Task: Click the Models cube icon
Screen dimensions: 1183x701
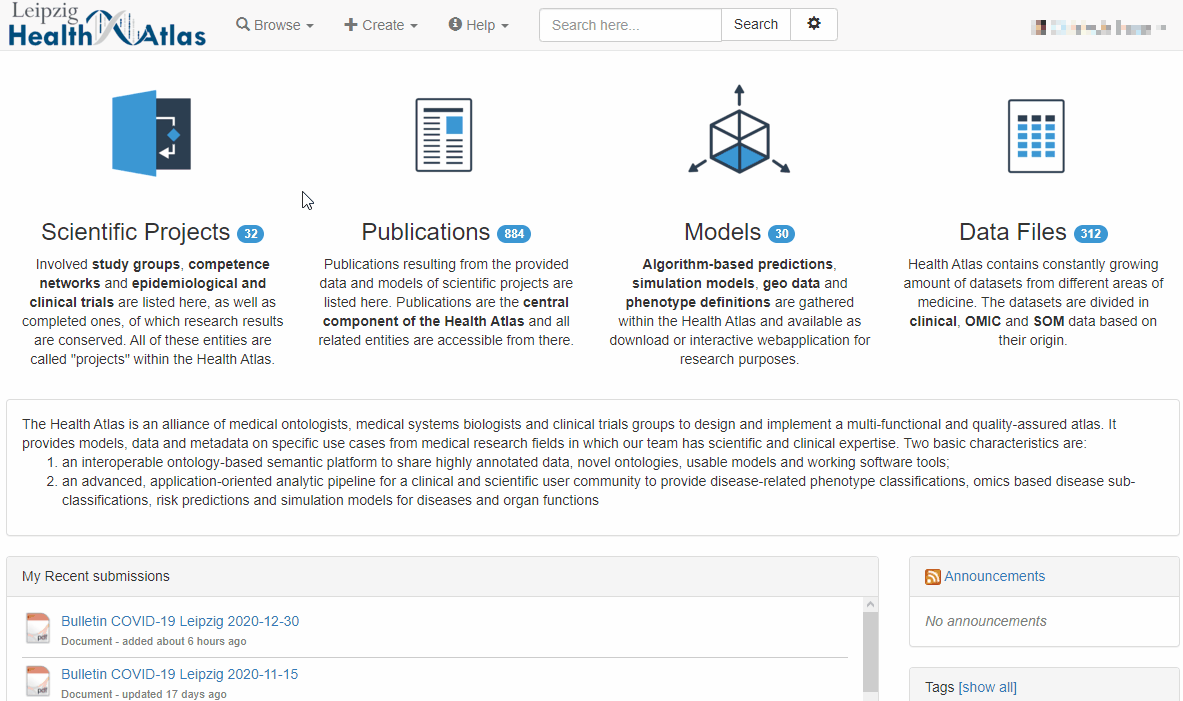Action: (x=739, y=135)
